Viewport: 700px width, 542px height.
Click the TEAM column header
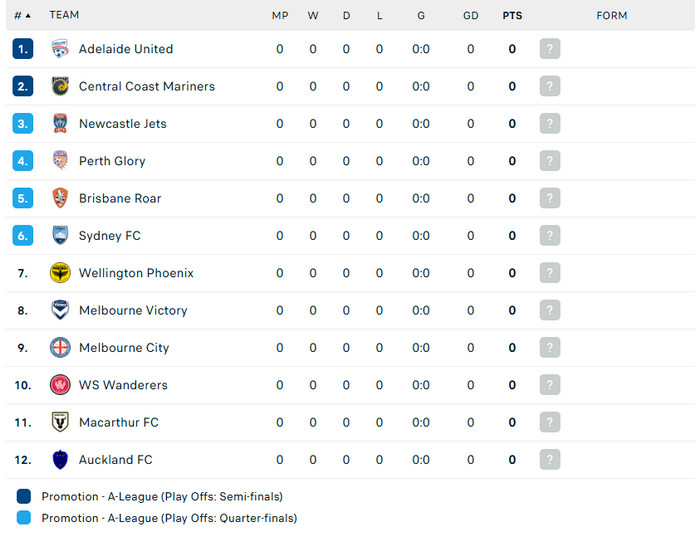coord(64,16)
